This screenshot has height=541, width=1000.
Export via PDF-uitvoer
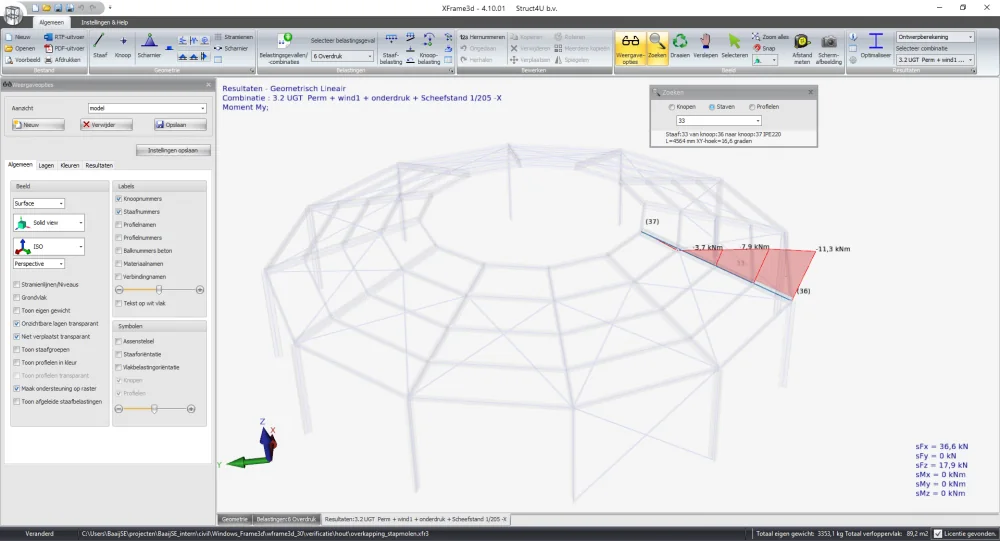(x=64, y=48)
